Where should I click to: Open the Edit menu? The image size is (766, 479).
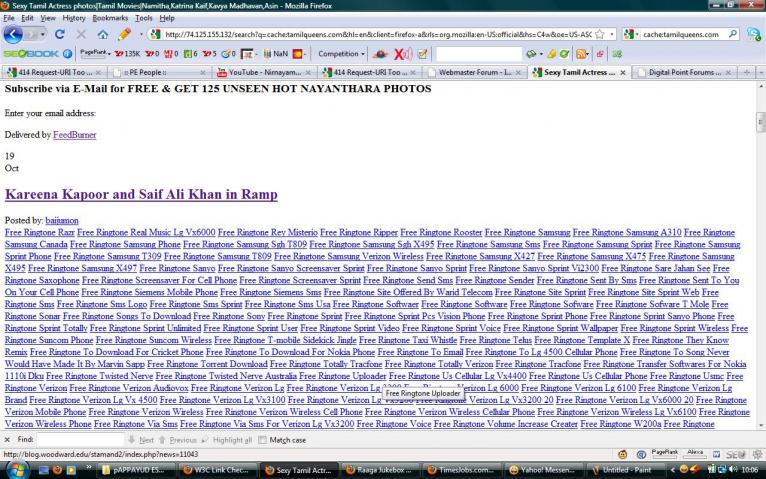[27, 18]
